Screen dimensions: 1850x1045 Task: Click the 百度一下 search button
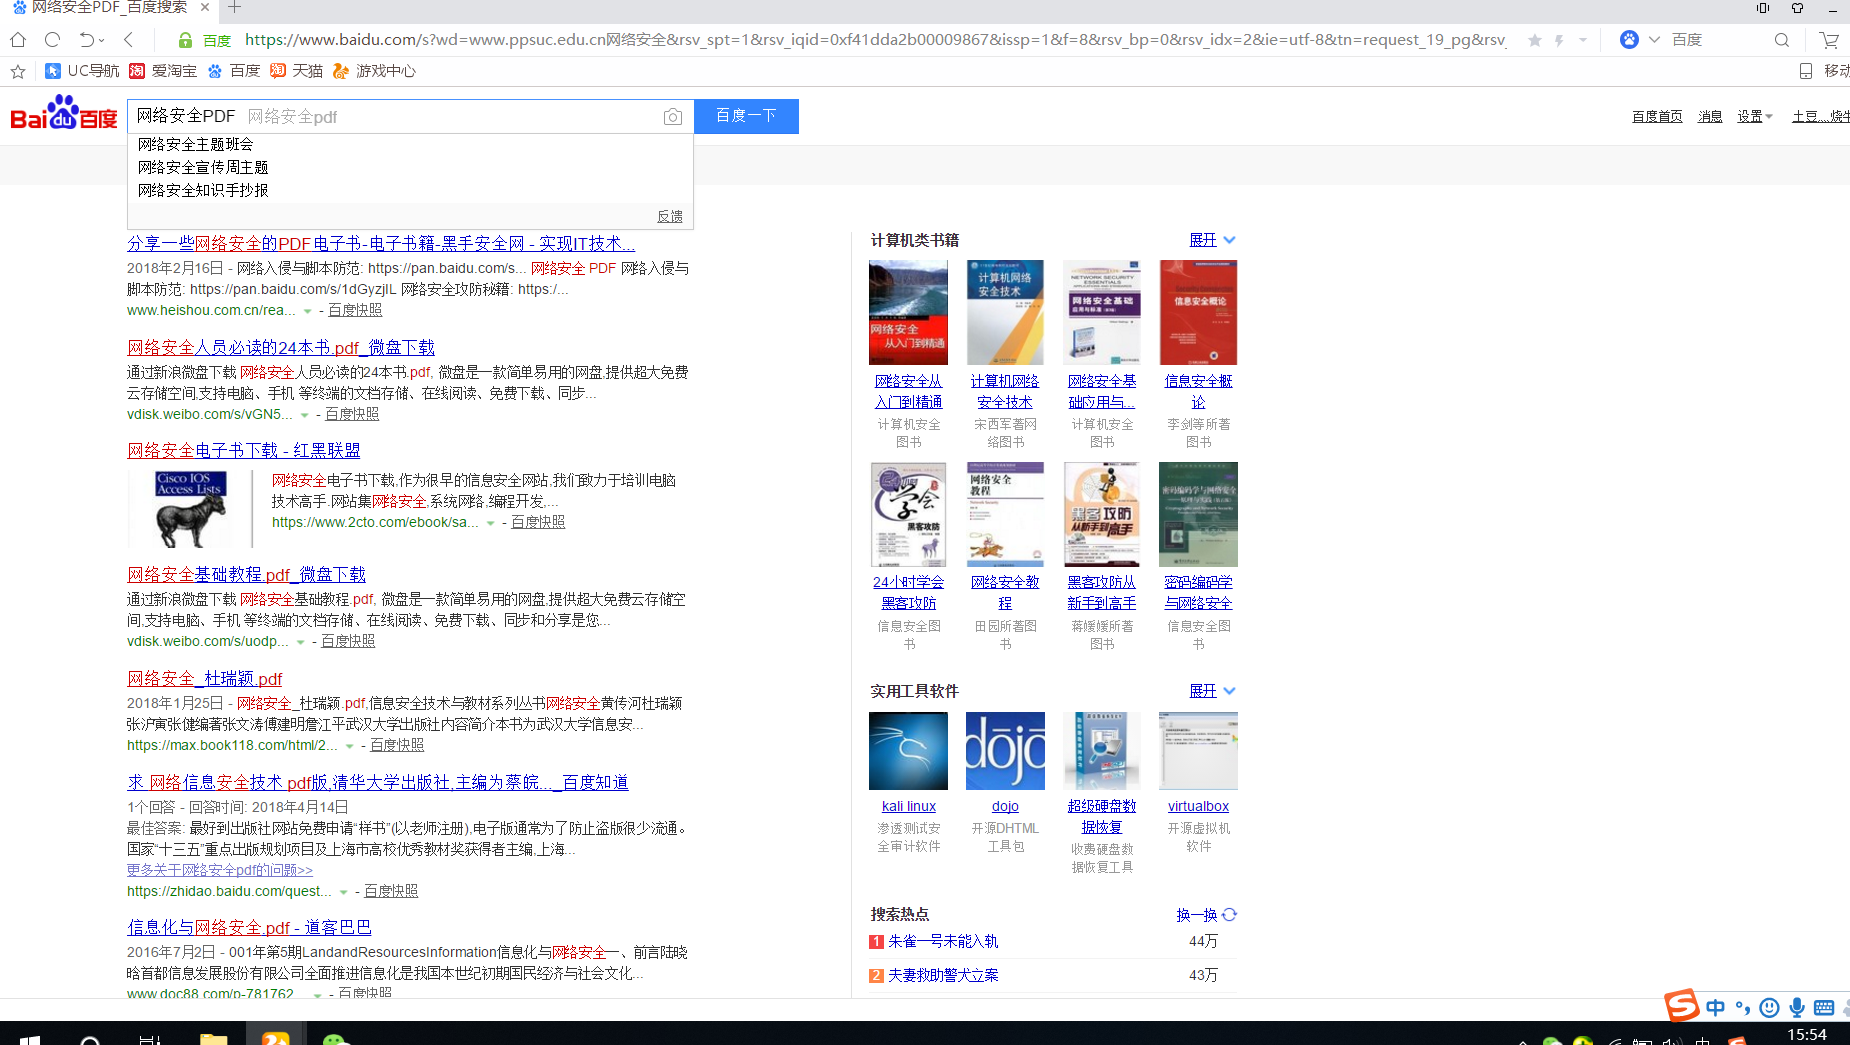[746, 116]
